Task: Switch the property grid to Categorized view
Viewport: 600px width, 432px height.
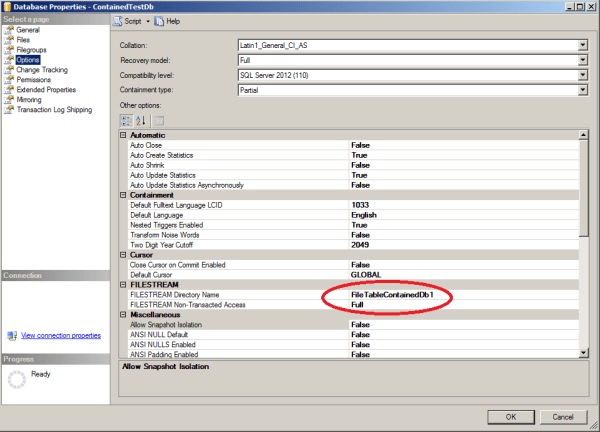Action: (126, 121)
